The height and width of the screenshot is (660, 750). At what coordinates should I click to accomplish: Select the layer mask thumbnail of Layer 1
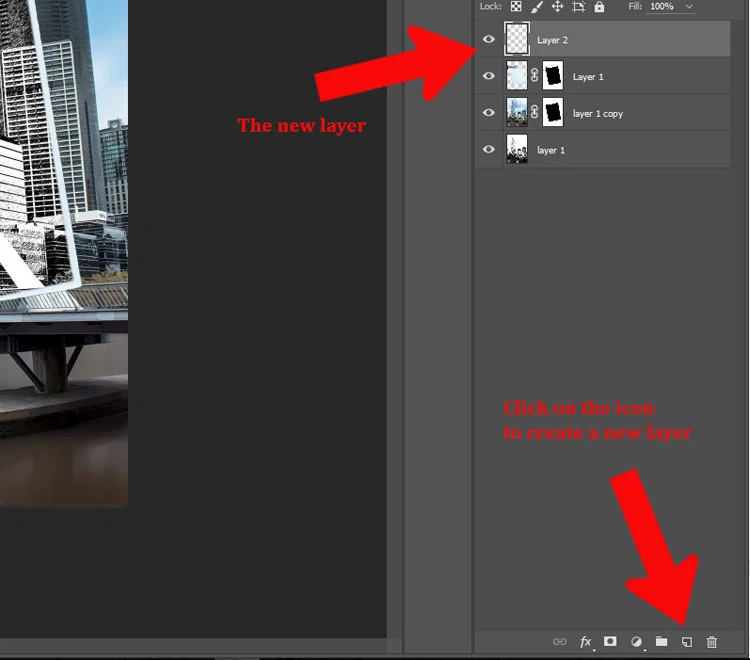(552, 76)
